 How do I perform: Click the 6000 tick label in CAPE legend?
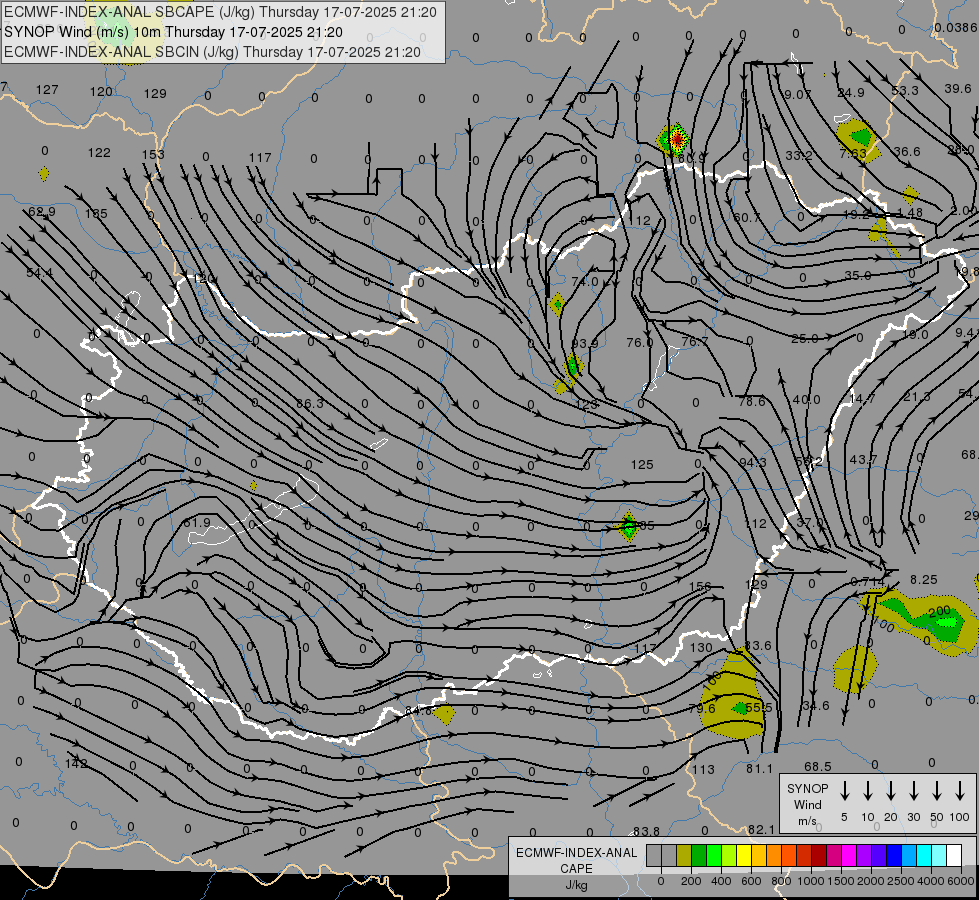[962, 881]
